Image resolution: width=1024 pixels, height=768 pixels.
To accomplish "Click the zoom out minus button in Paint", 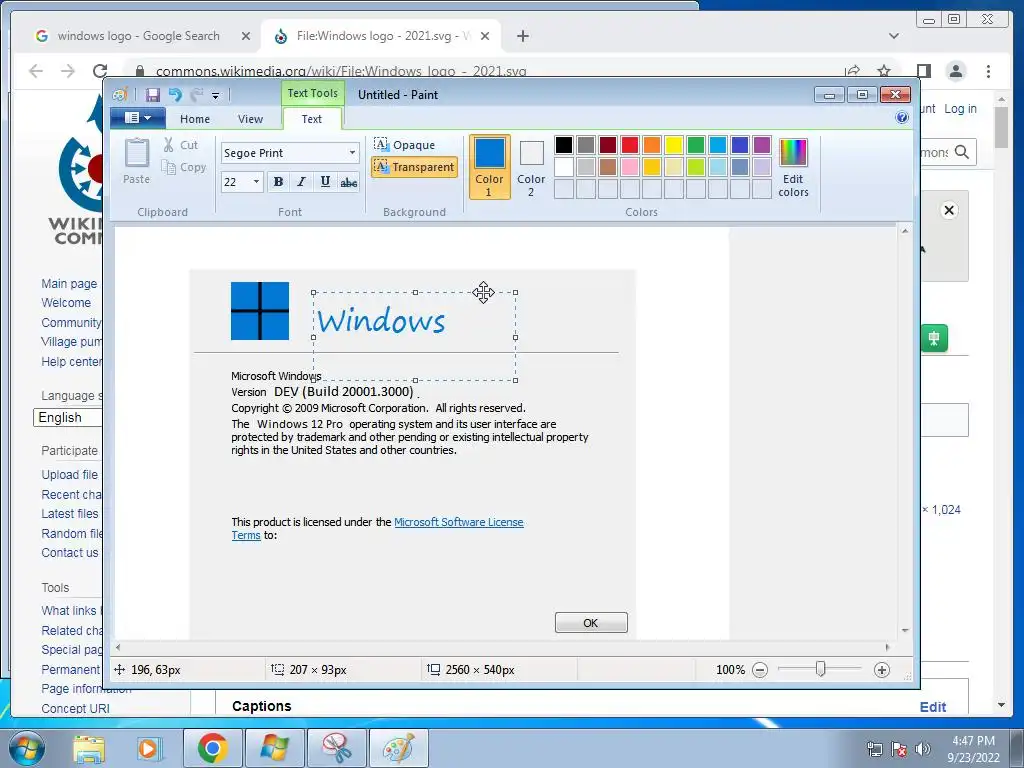I will [x=760, y=669].
